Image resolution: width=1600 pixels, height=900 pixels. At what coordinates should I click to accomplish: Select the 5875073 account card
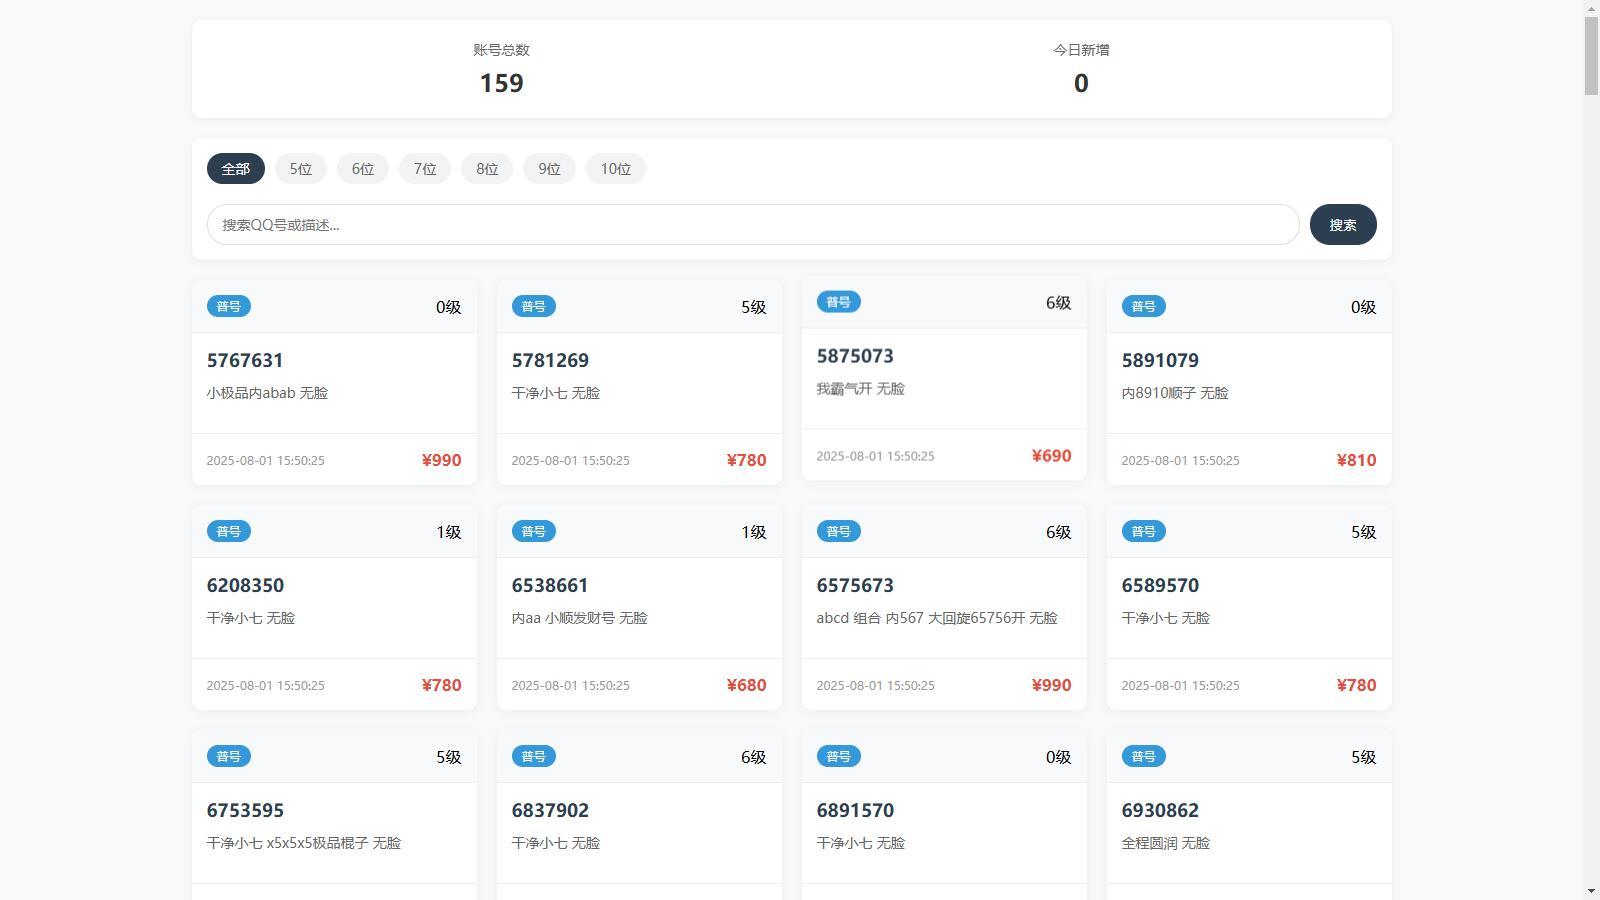[x=944, y=379]
